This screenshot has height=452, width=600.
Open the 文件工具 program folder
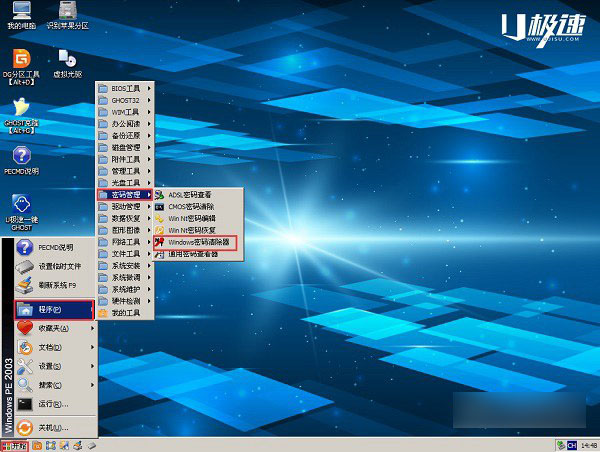[x=125, y=254]
